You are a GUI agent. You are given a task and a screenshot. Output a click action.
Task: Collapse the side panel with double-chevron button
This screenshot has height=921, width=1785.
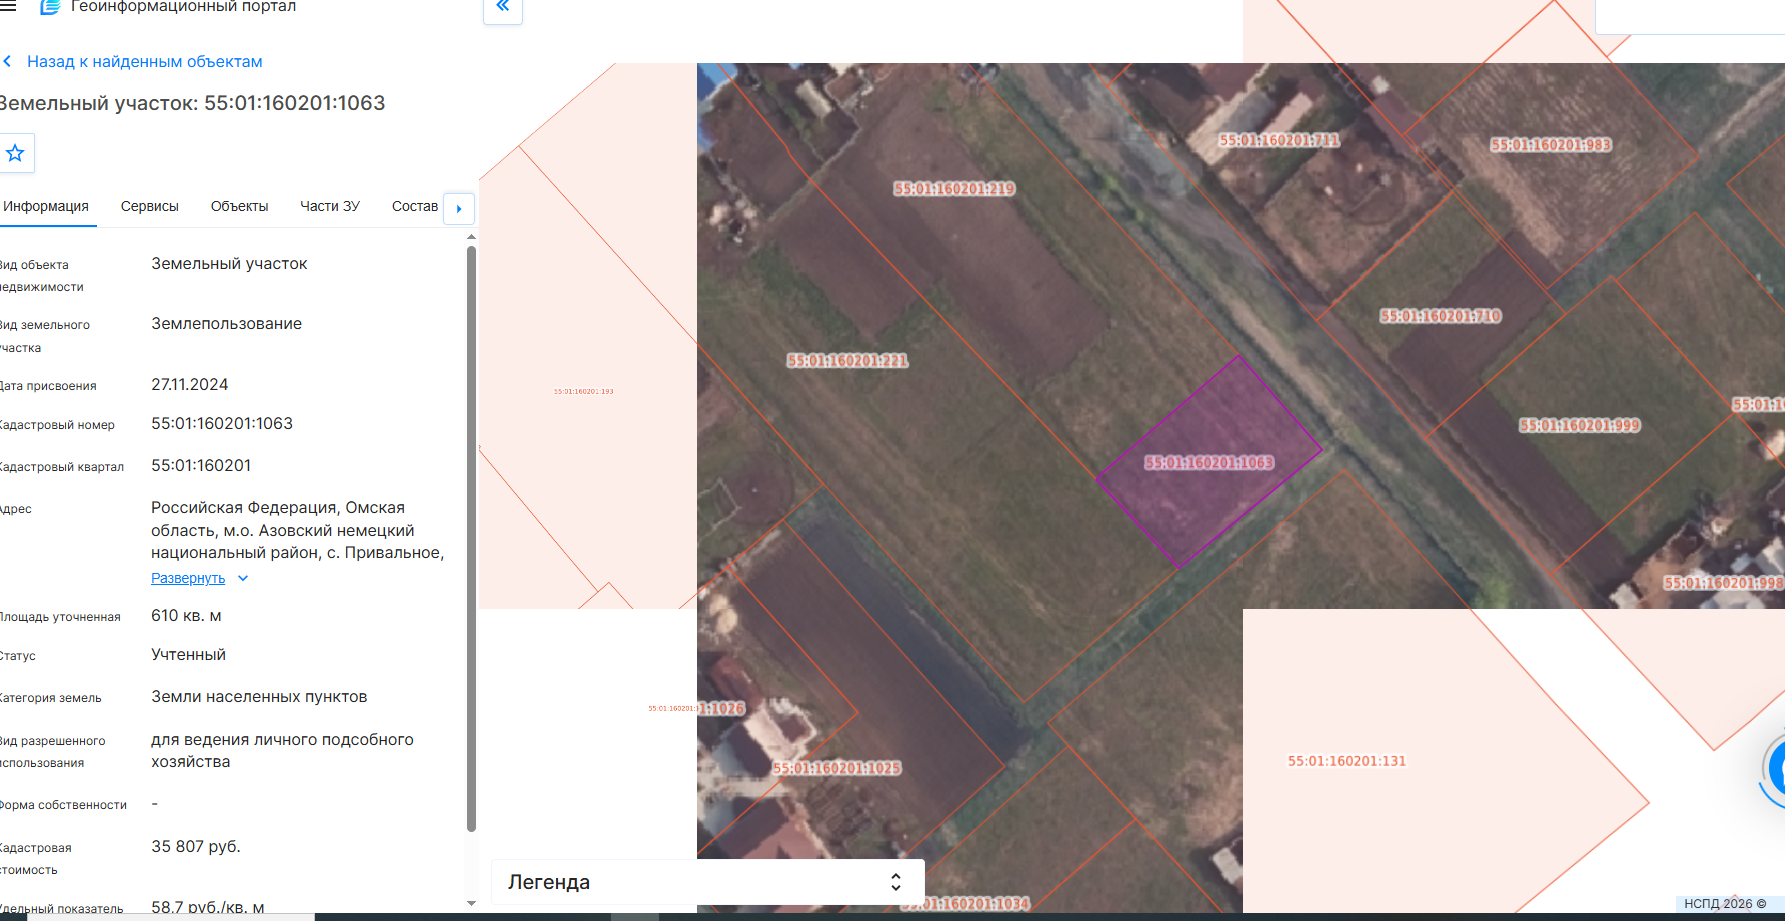click(503, 8)
